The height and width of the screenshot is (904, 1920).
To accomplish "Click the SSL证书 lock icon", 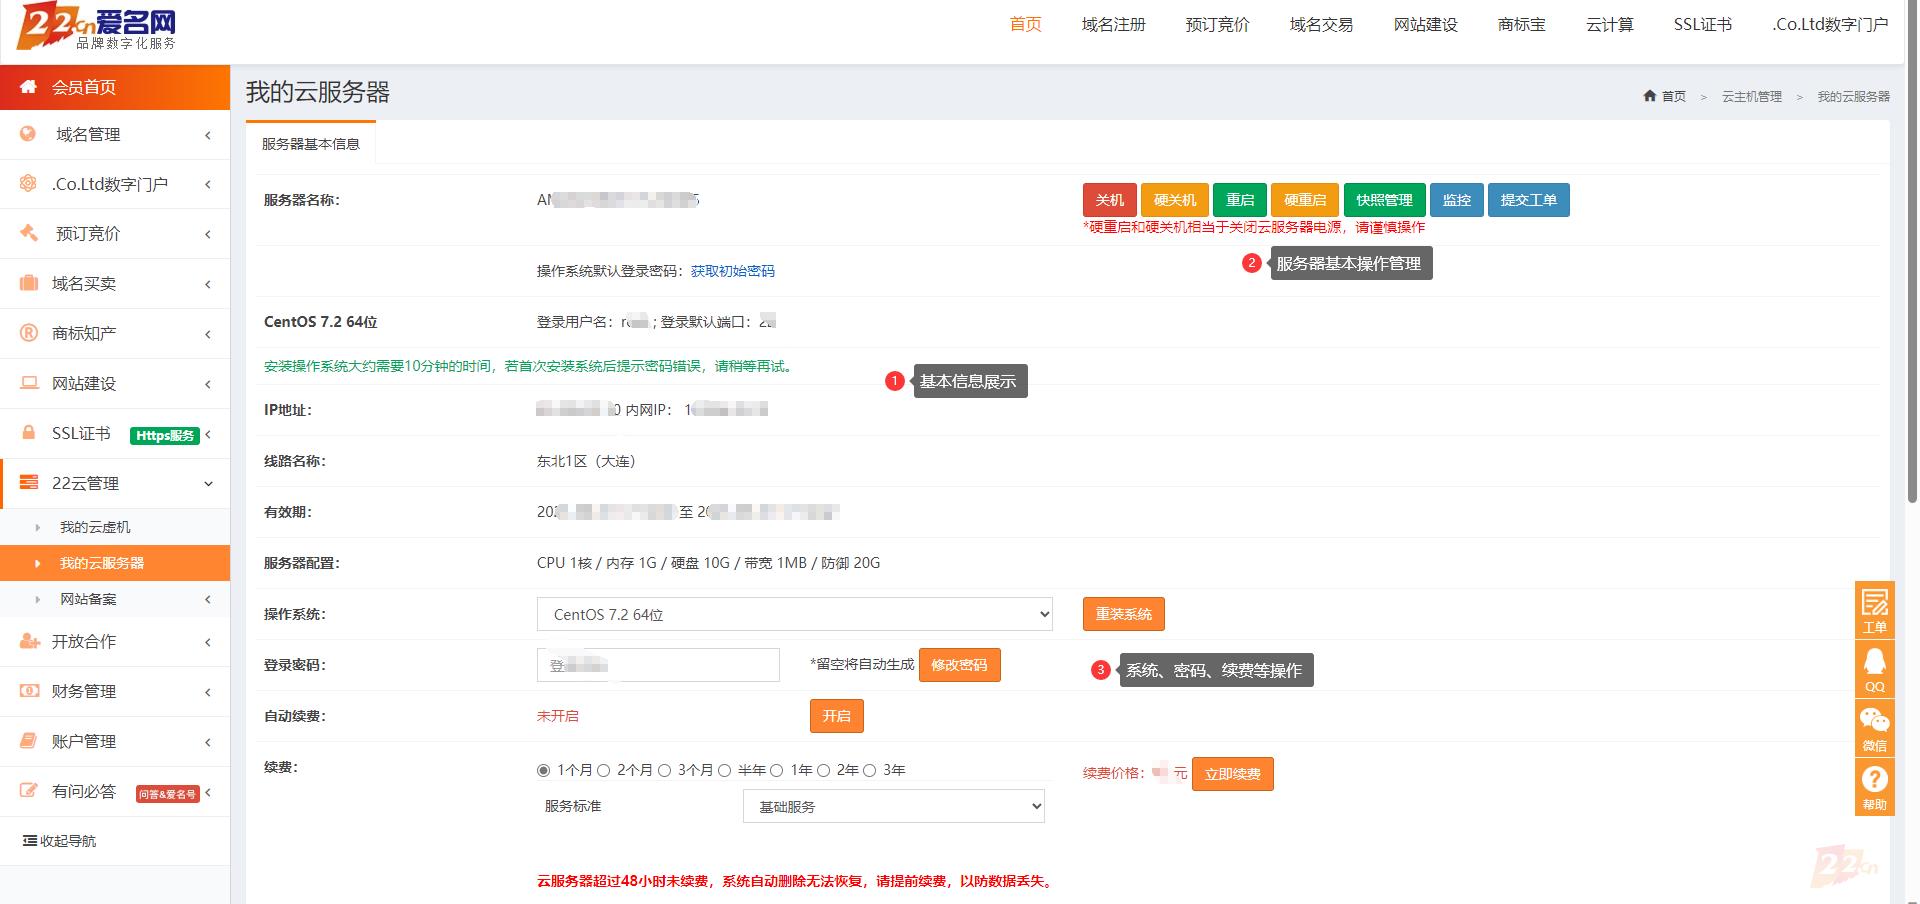I will click(28, 433).
